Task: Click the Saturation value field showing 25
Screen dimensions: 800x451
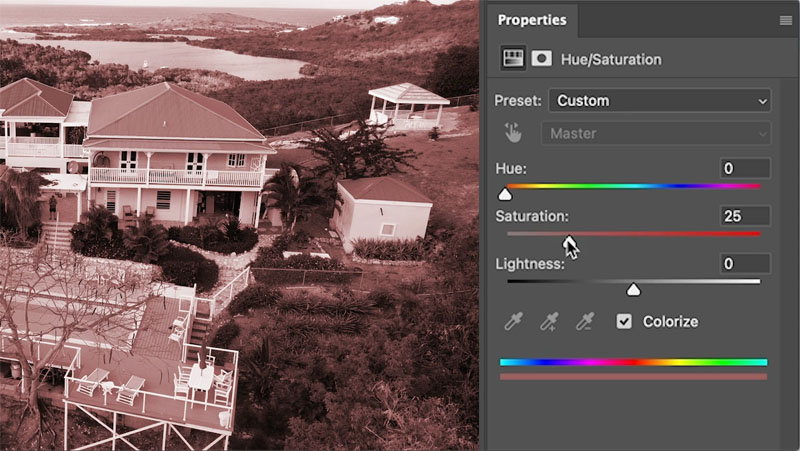Action: [x=745, y=216]
